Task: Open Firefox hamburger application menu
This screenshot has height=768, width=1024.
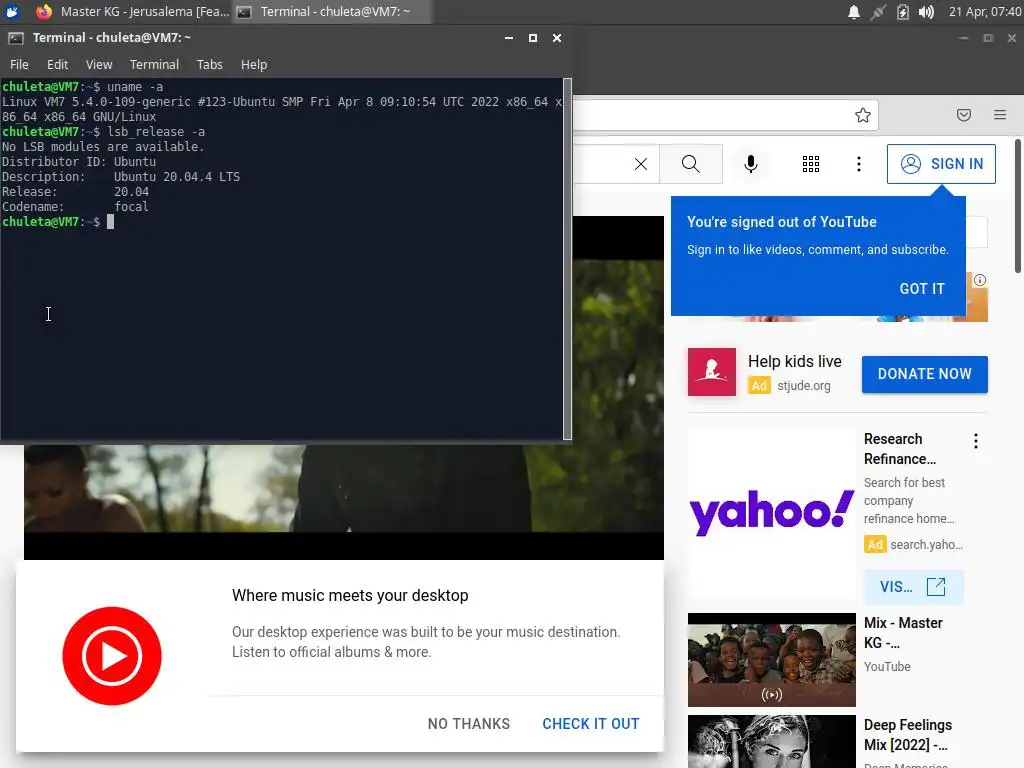Action: point(1000,115)
